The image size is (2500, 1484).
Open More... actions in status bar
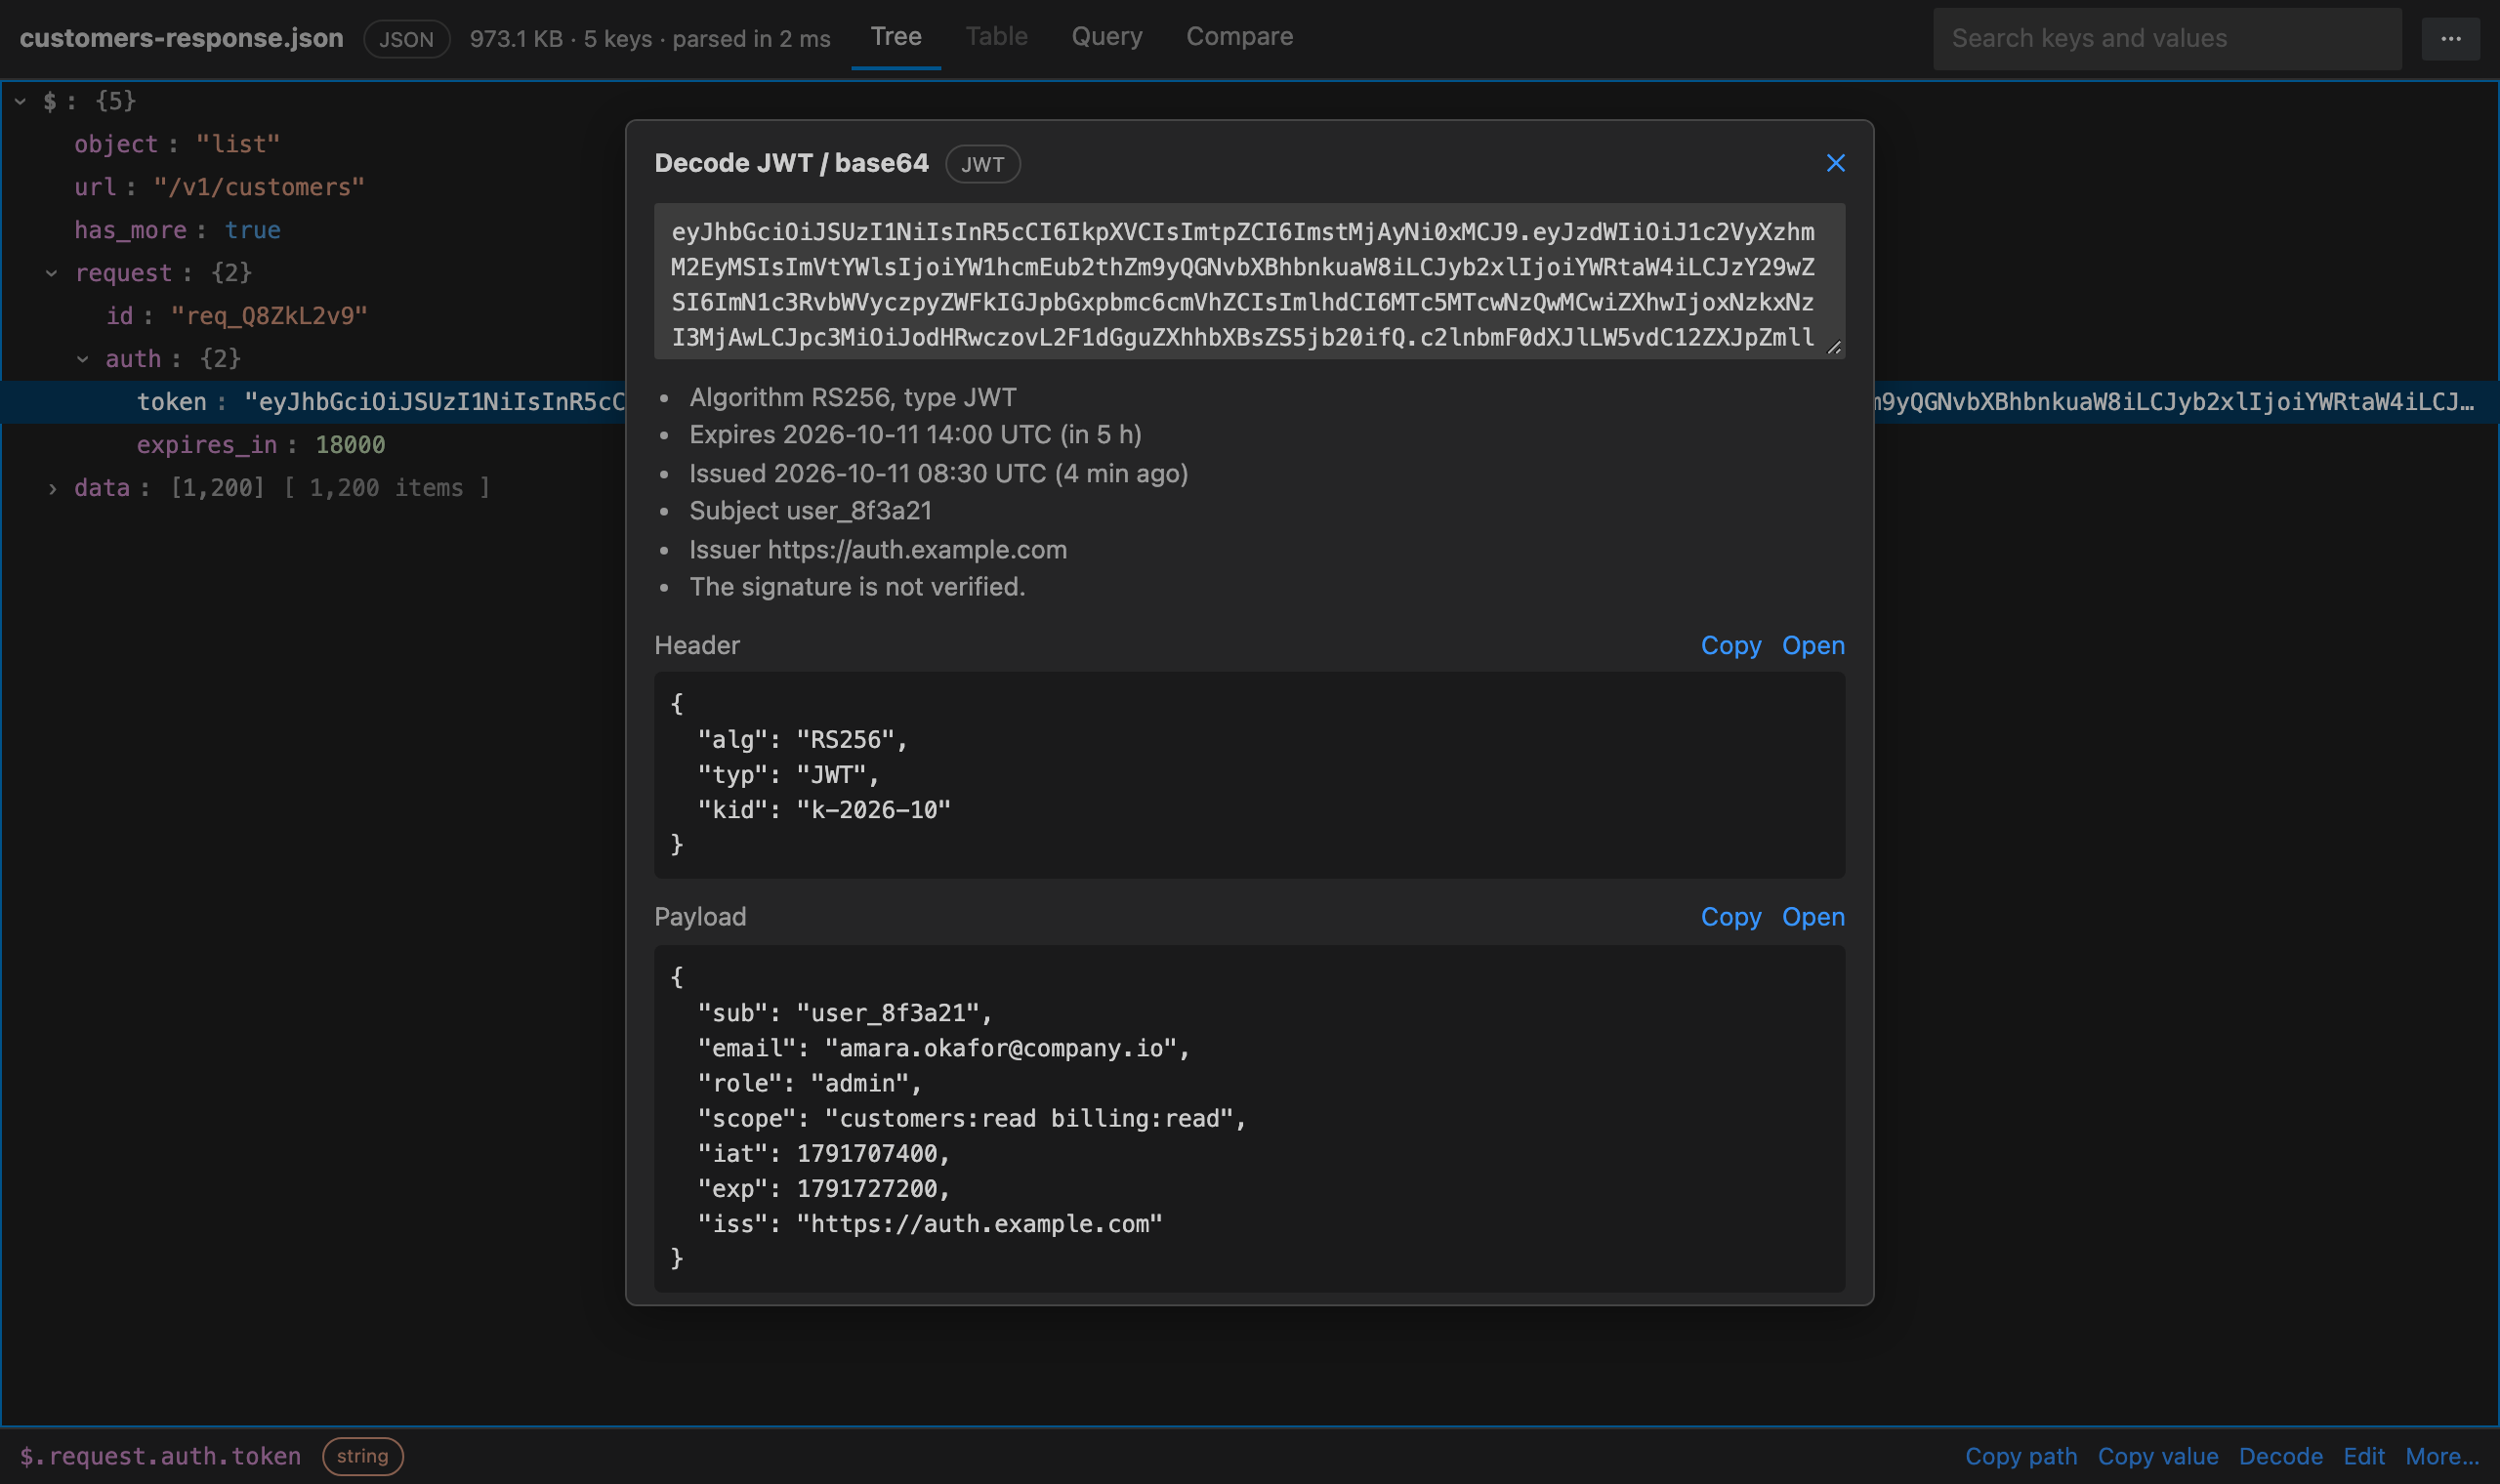click(2442, 1456)
